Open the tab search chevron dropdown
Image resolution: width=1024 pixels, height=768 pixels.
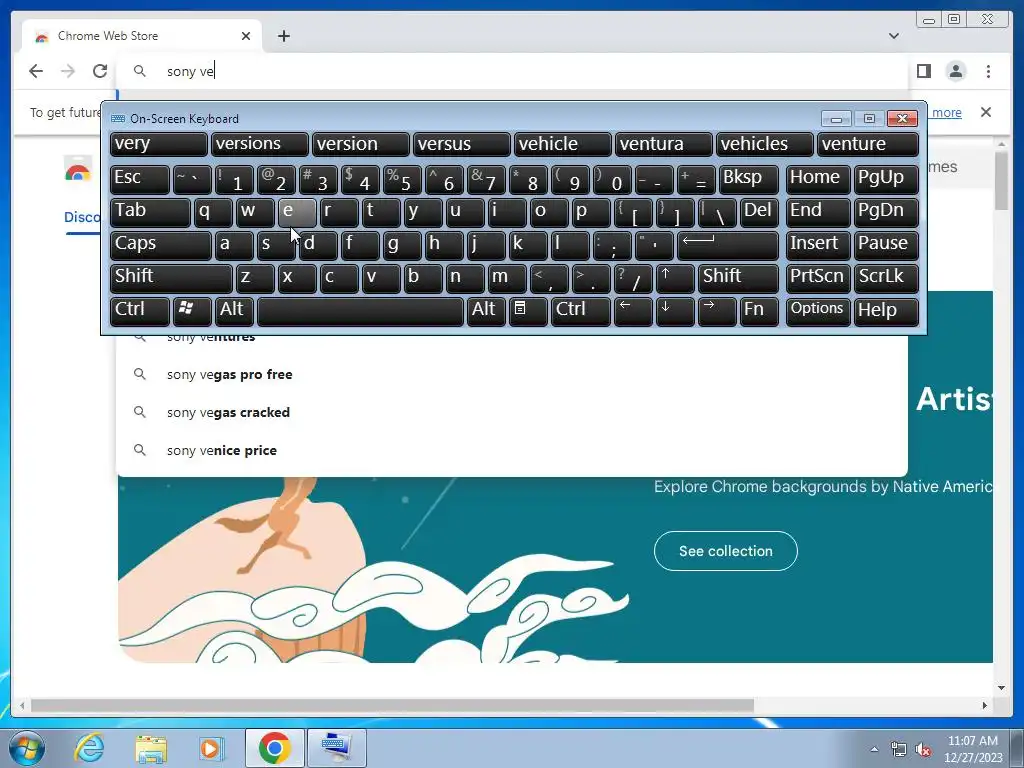[x=893, y=36]
